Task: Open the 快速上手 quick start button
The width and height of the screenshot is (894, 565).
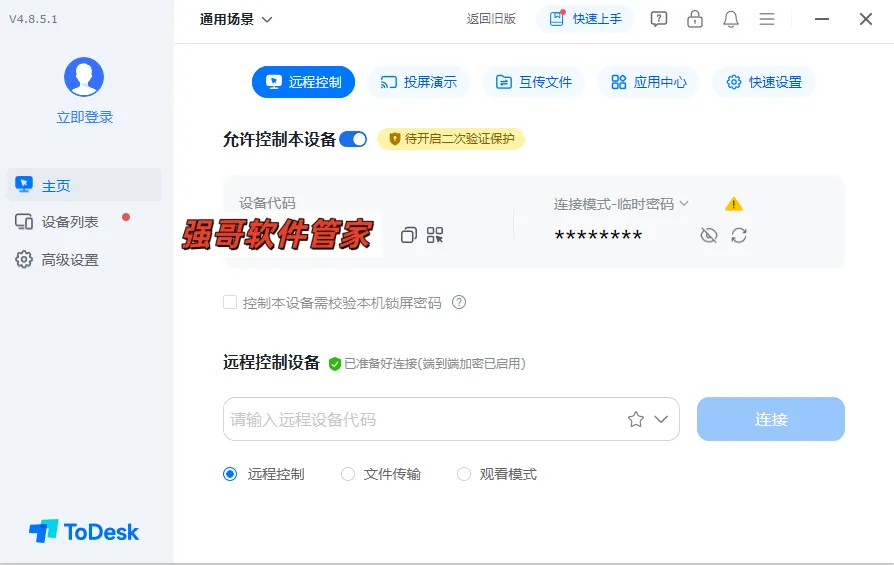Action: coord(586,19)
